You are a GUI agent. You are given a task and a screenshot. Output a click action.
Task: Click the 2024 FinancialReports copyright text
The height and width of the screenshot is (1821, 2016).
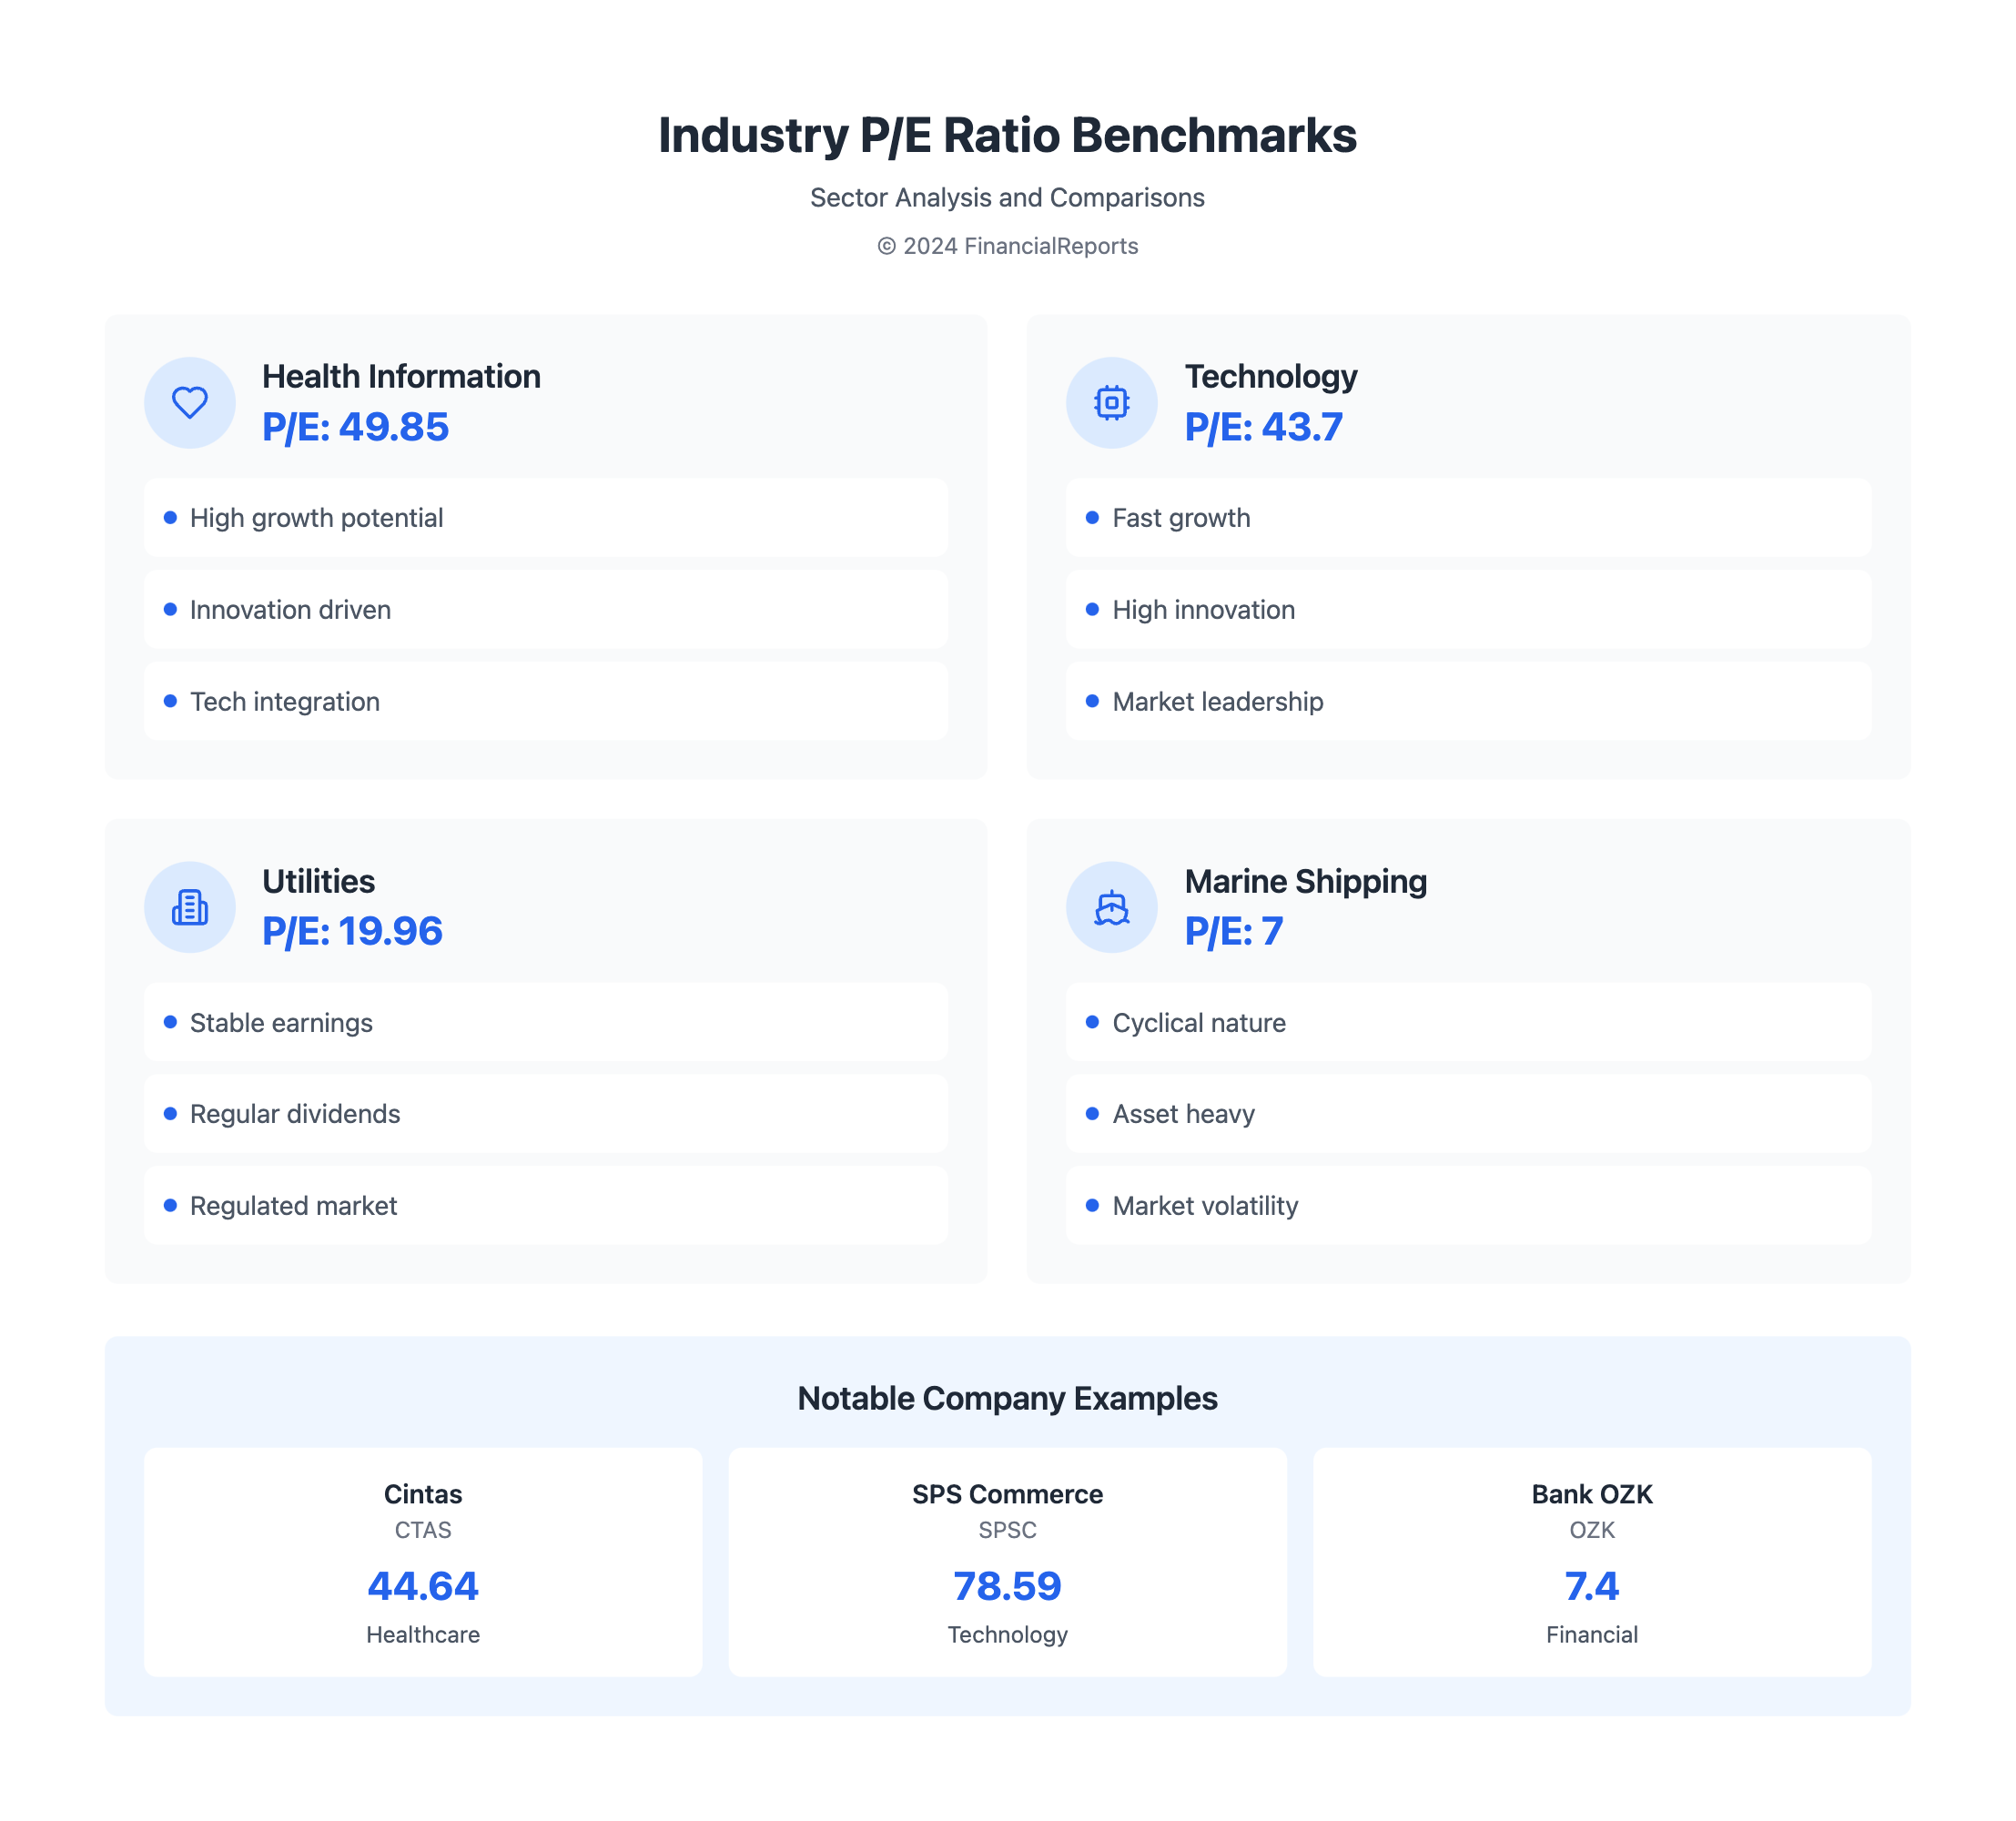(1007, 246)
